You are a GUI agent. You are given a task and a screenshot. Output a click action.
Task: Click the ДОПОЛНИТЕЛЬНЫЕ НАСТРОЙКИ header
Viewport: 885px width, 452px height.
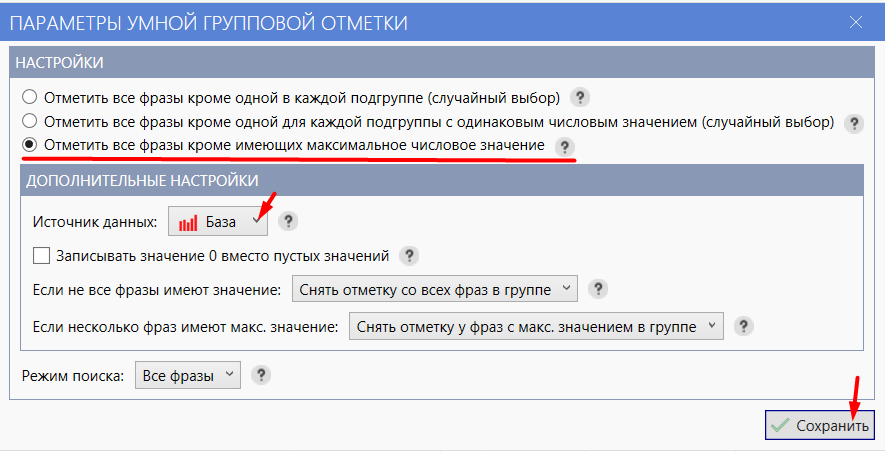click(442, 181)
